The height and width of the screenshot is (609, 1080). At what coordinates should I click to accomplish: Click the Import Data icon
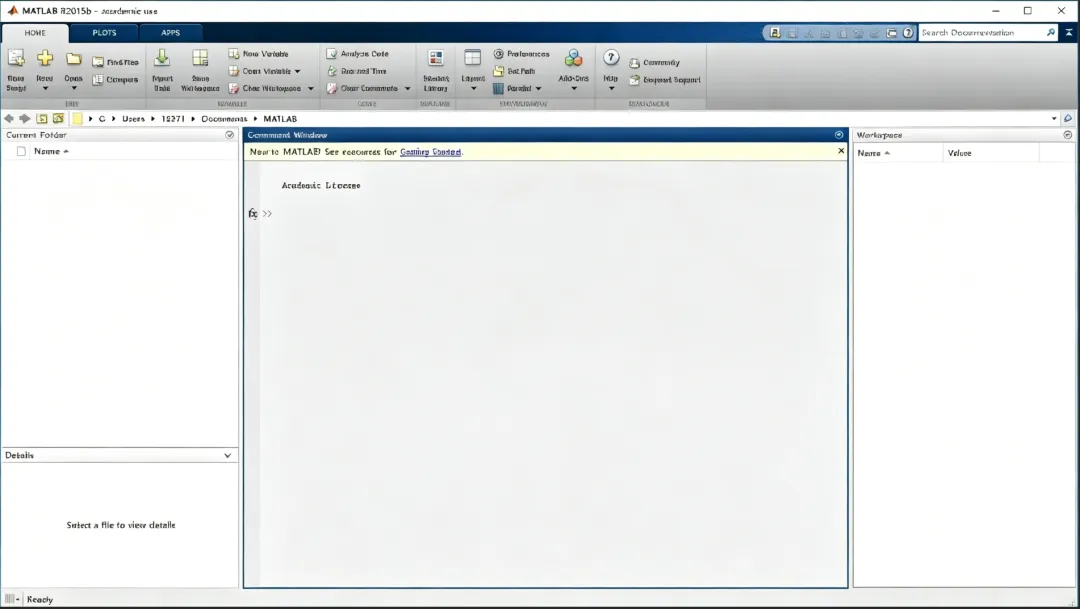[162, 58]
